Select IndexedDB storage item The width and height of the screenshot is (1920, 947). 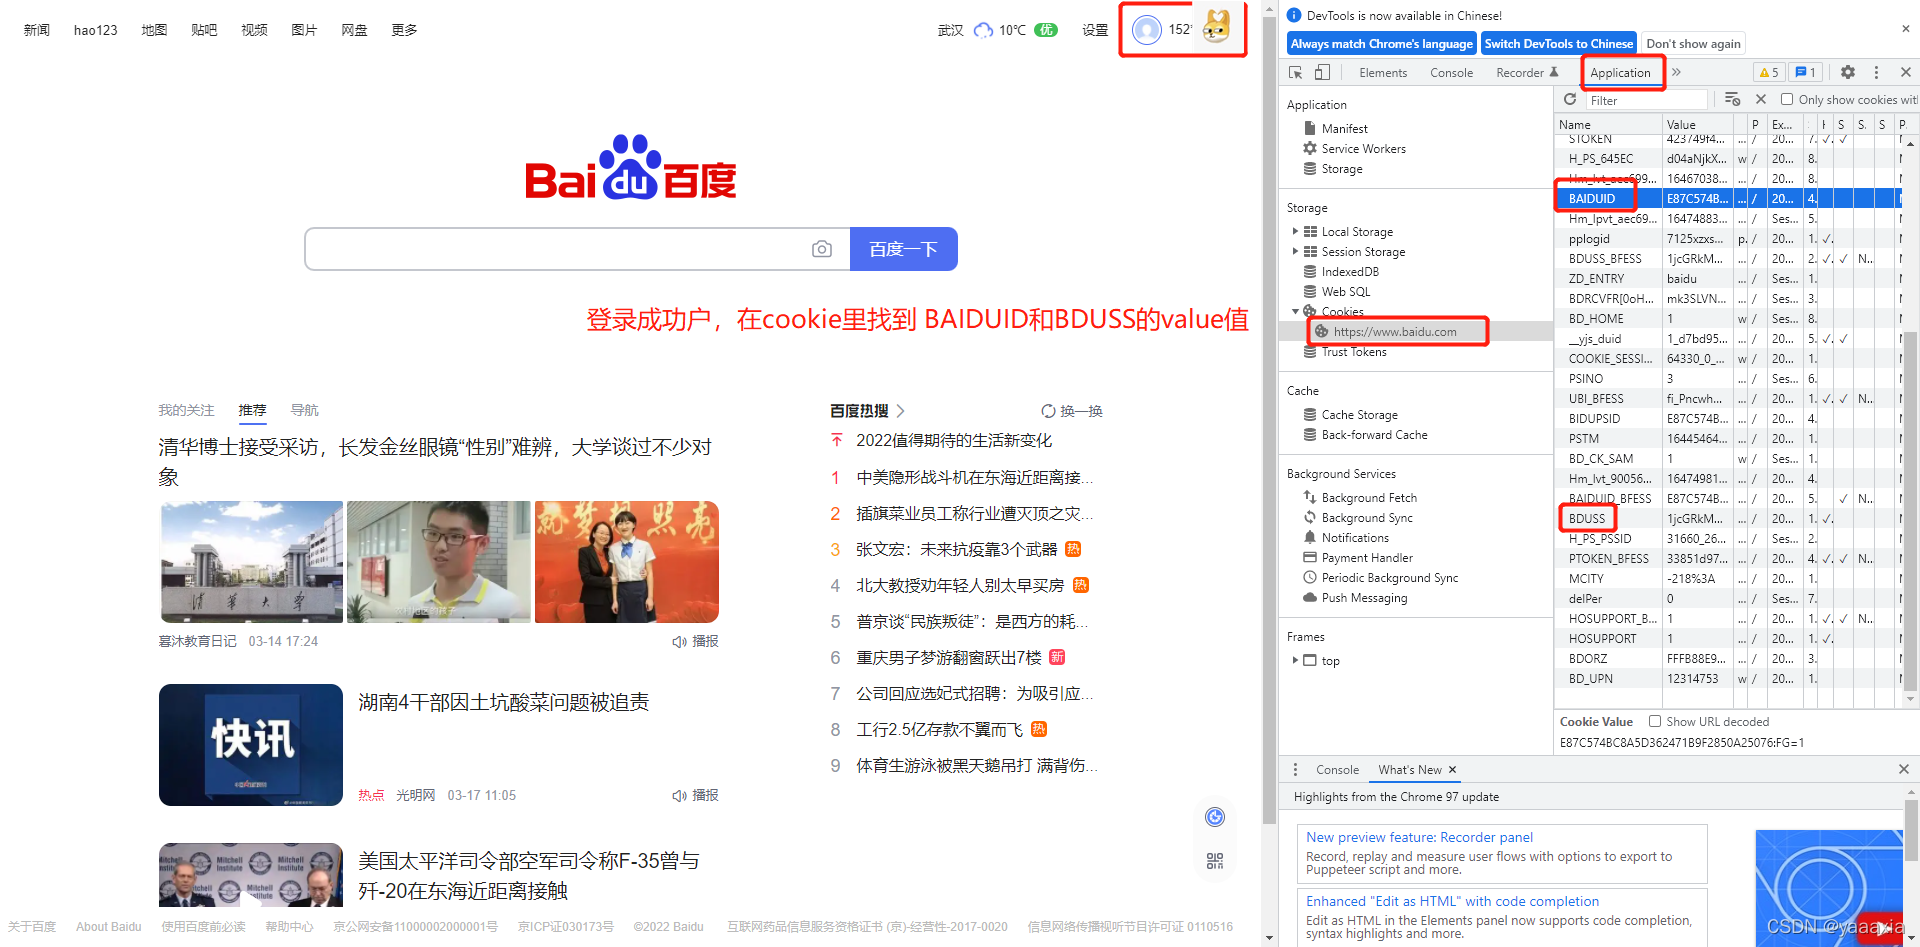[x=1349, y=271]
